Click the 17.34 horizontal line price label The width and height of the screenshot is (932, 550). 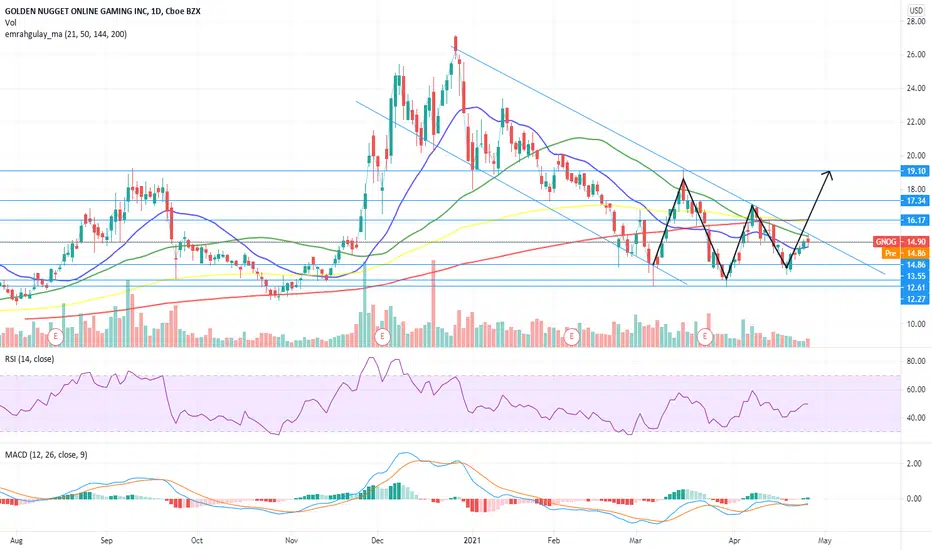point(915,201)
